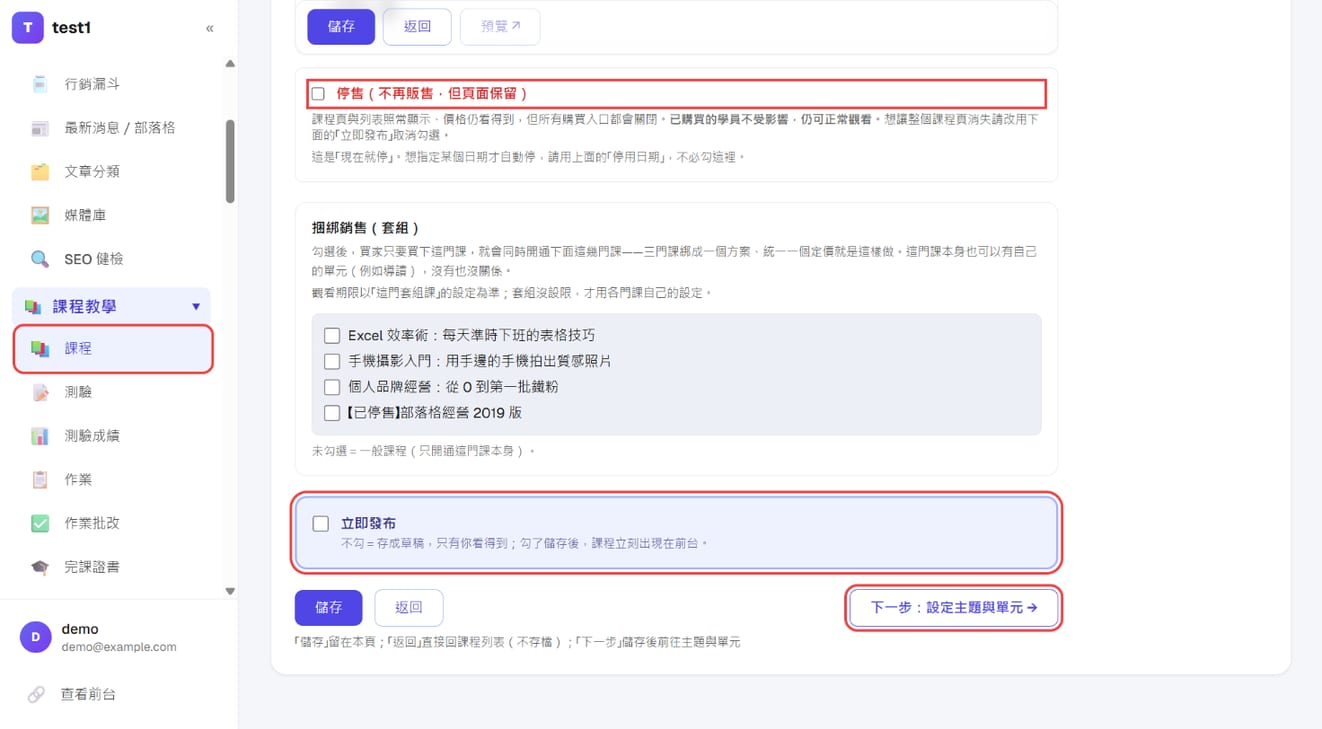This screenshot has width=1322, height=729.
Task: Collapse the 課程教學 section arrow
Action: (196, 307)
